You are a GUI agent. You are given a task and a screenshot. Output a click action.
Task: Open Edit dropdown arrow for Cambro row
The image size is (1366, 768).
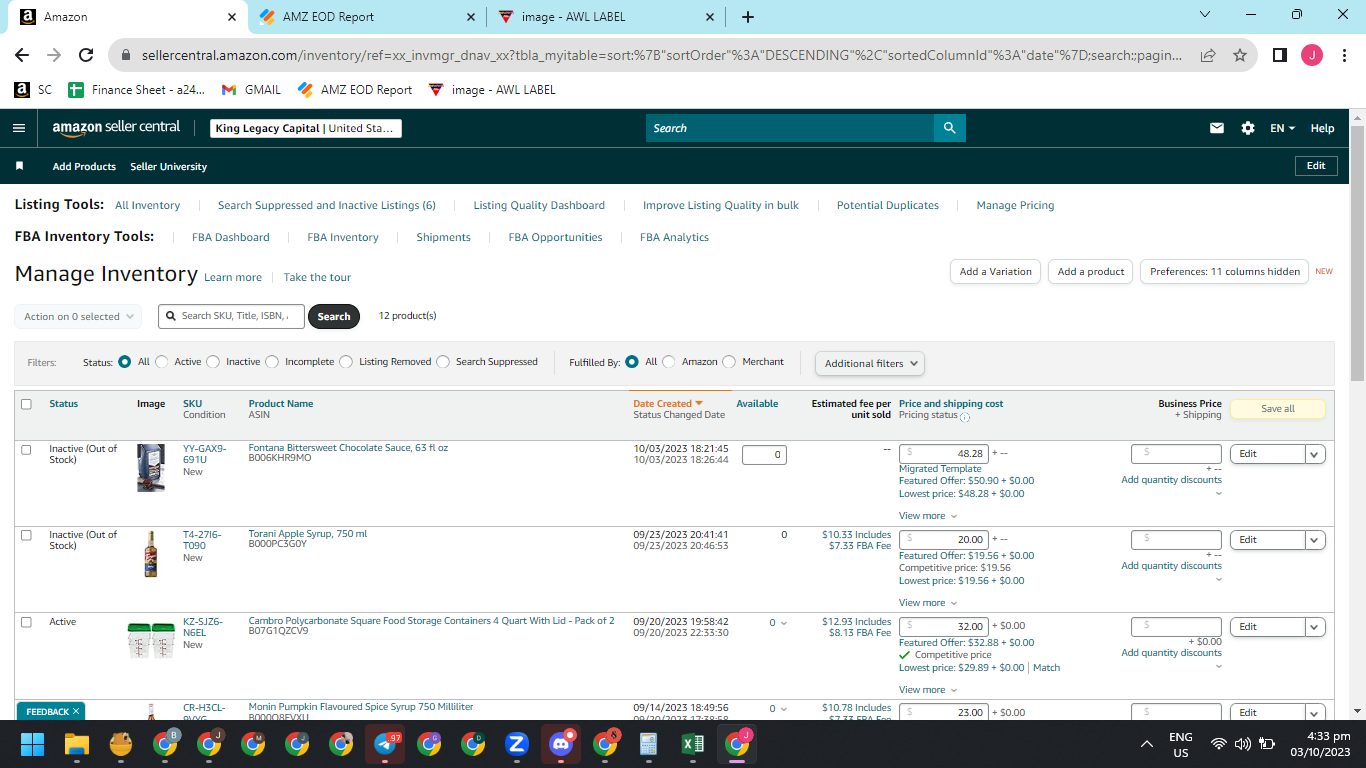(x=1315, y=627)
